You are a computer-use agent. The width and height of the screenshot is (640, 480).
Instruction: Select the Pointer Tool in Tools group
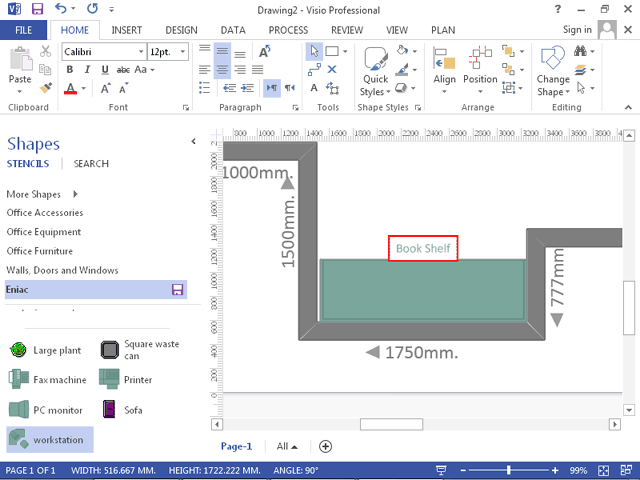315,51
